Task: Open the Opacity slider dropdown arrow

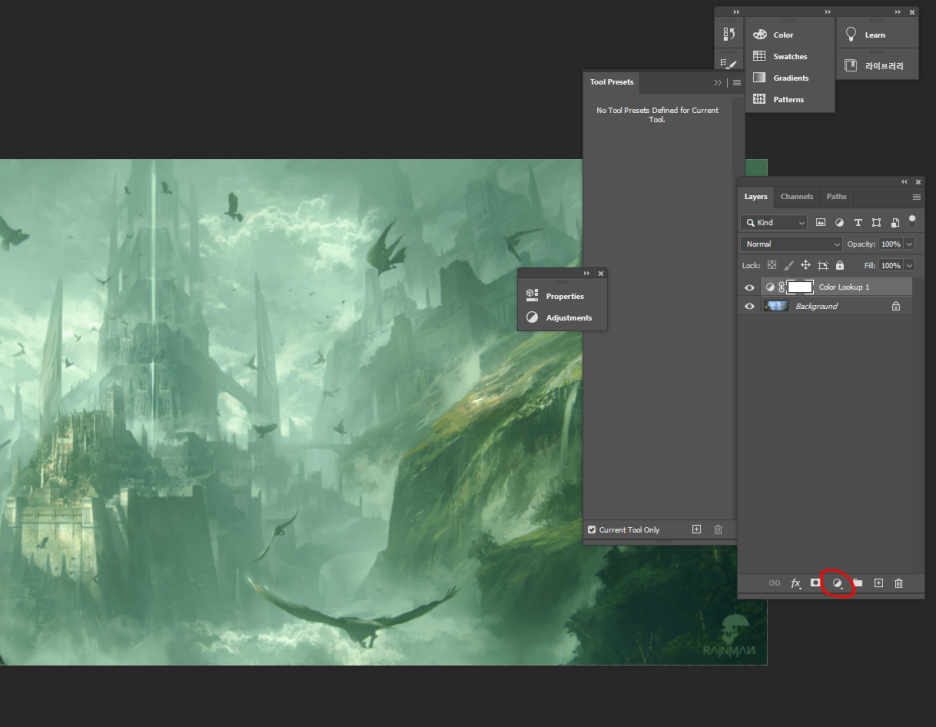Action: 909,244
